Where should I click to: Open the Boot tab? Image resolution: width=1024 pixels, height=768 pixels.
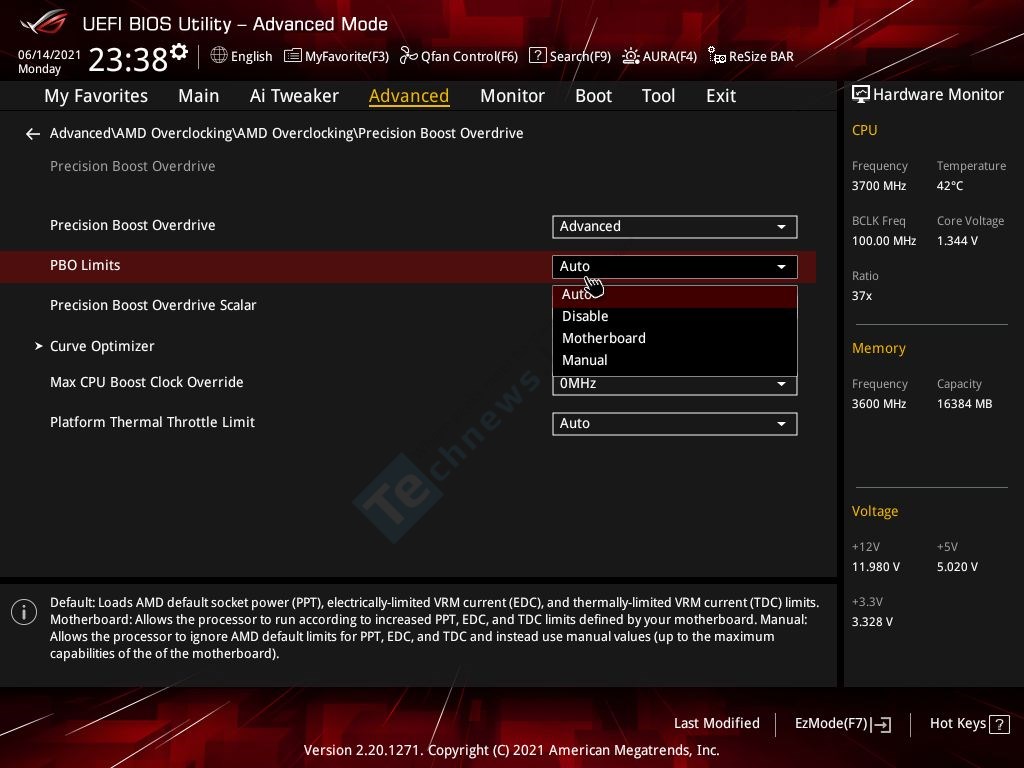point(593,96)
